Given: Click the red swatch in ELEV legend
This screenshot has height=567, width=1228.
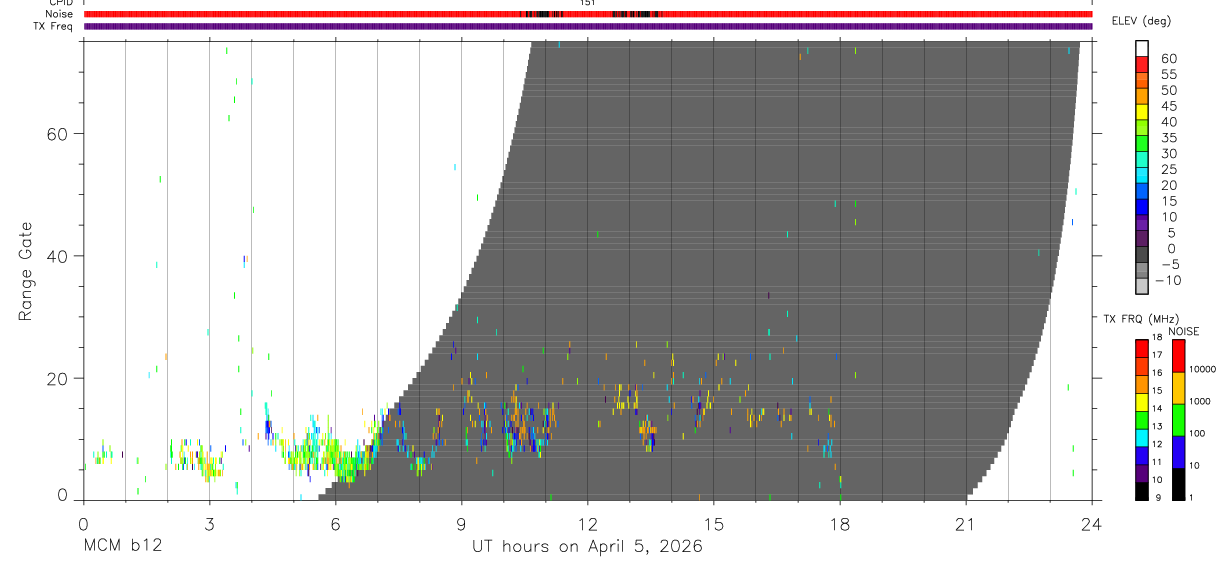Looking at the screenshot, I should click(x=1141, y=65).
